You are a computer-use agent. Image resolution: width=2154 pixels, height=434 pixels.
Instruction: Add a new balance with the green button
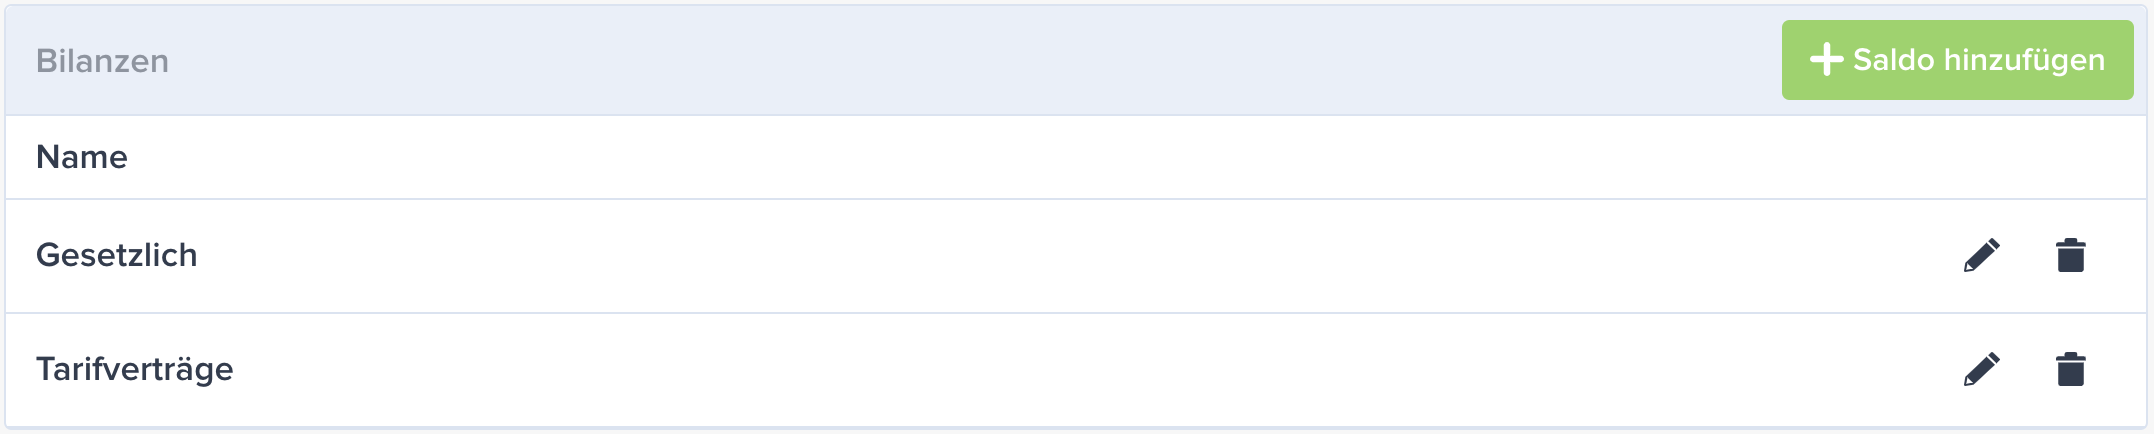(x=1957, y=60)
